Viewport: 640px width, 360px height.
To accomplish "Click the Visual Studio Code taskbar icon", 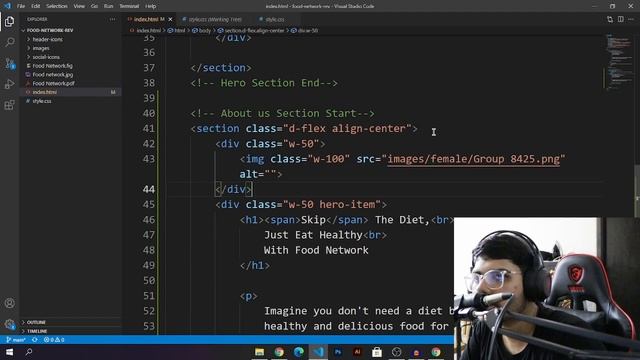I will (x=318, y=352).
